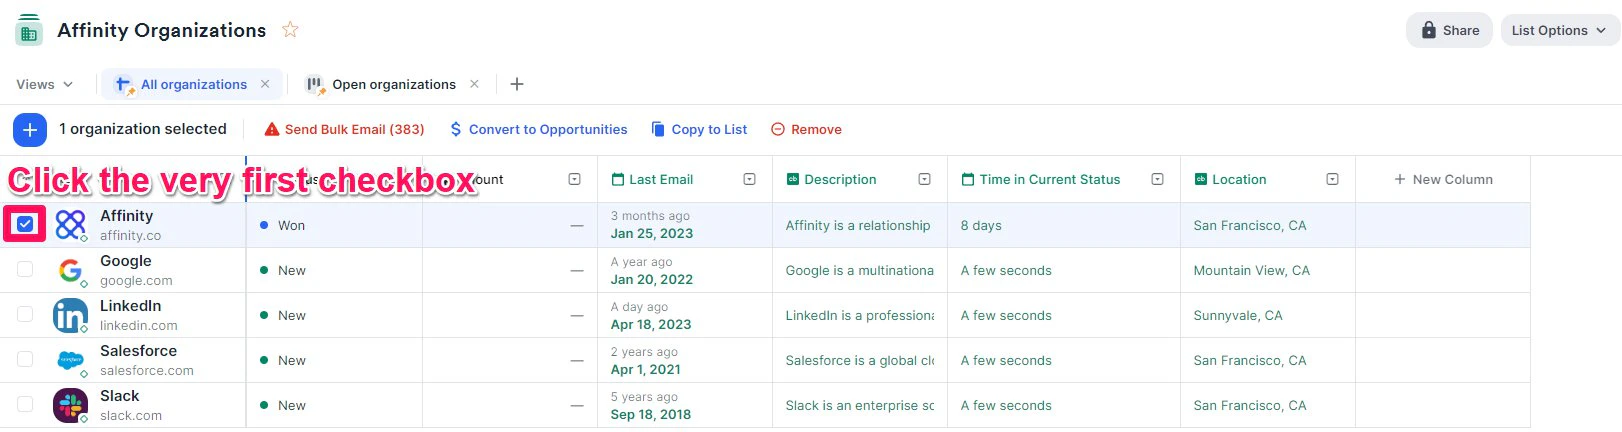The image size is (1622, 432).
Task: Close the Open organizations view tab
Action: 474,84
